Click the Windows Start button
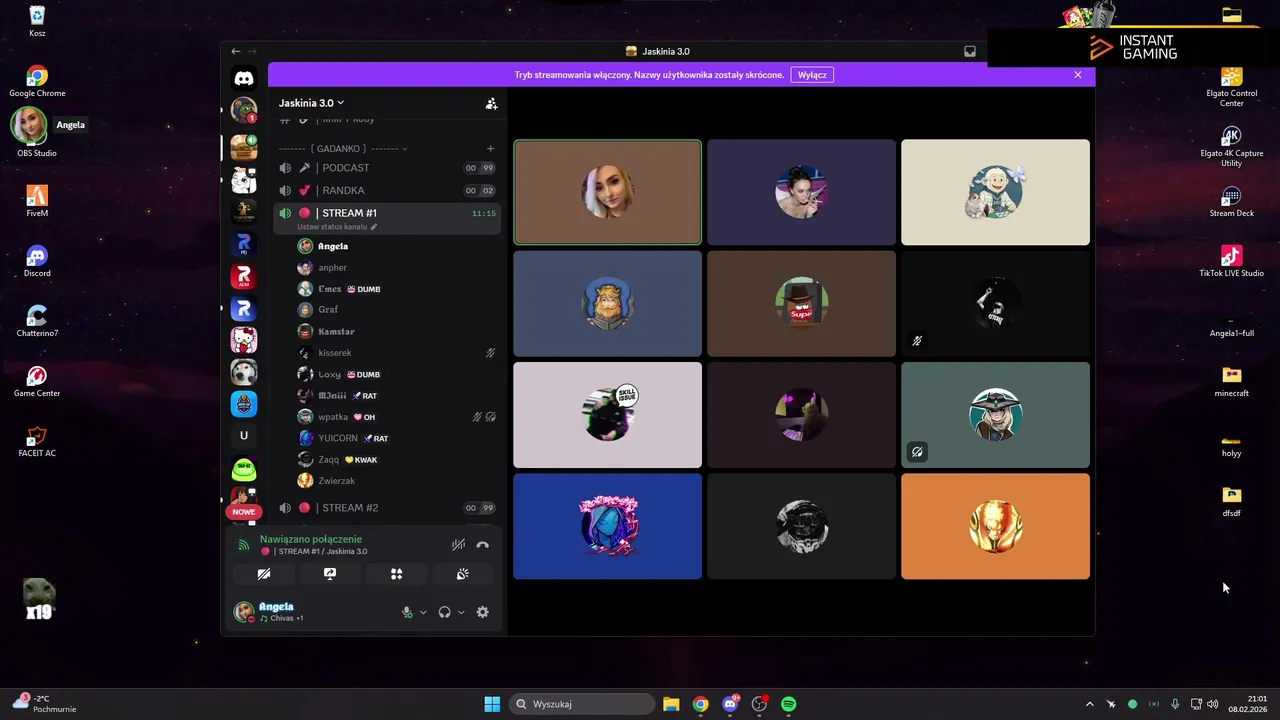1280x720 pixels. point(492,704)
